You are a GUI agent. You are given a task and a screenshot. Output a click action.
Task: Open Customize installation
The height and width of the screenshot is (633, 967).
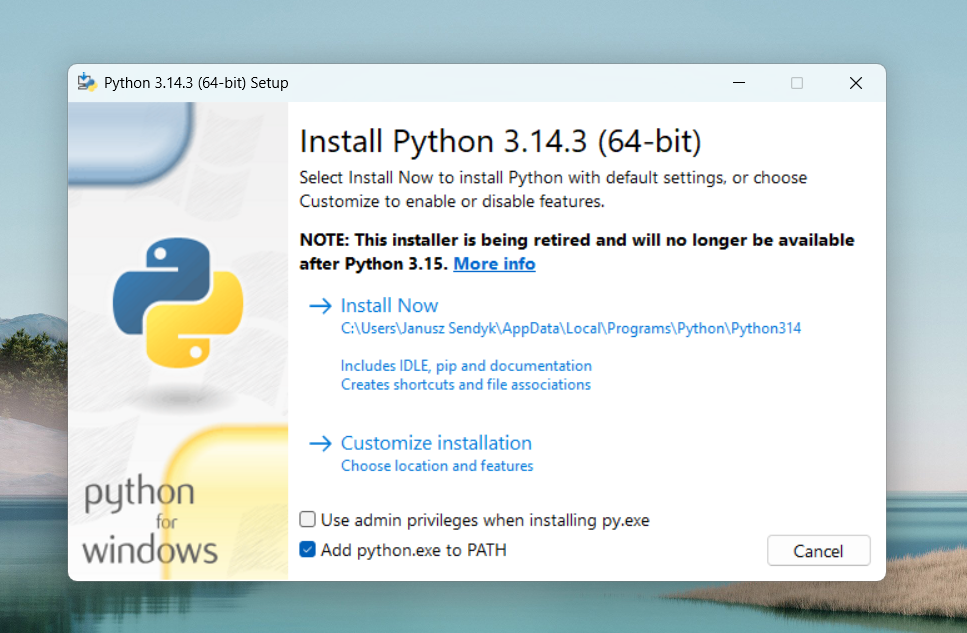point(436,443)
